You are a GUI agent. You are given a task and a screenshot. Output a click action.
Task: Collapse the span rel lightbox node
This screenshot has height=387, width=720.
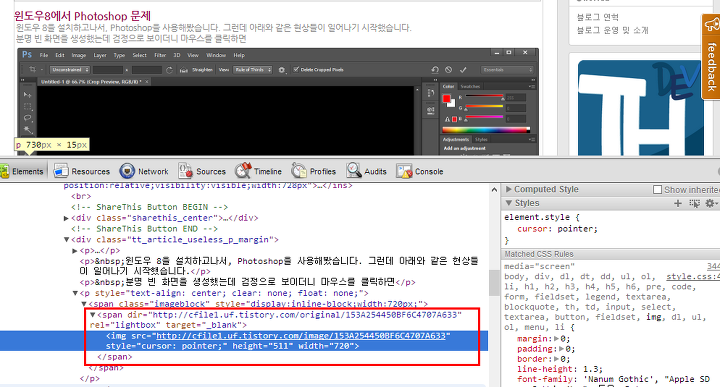pos(92,315)
